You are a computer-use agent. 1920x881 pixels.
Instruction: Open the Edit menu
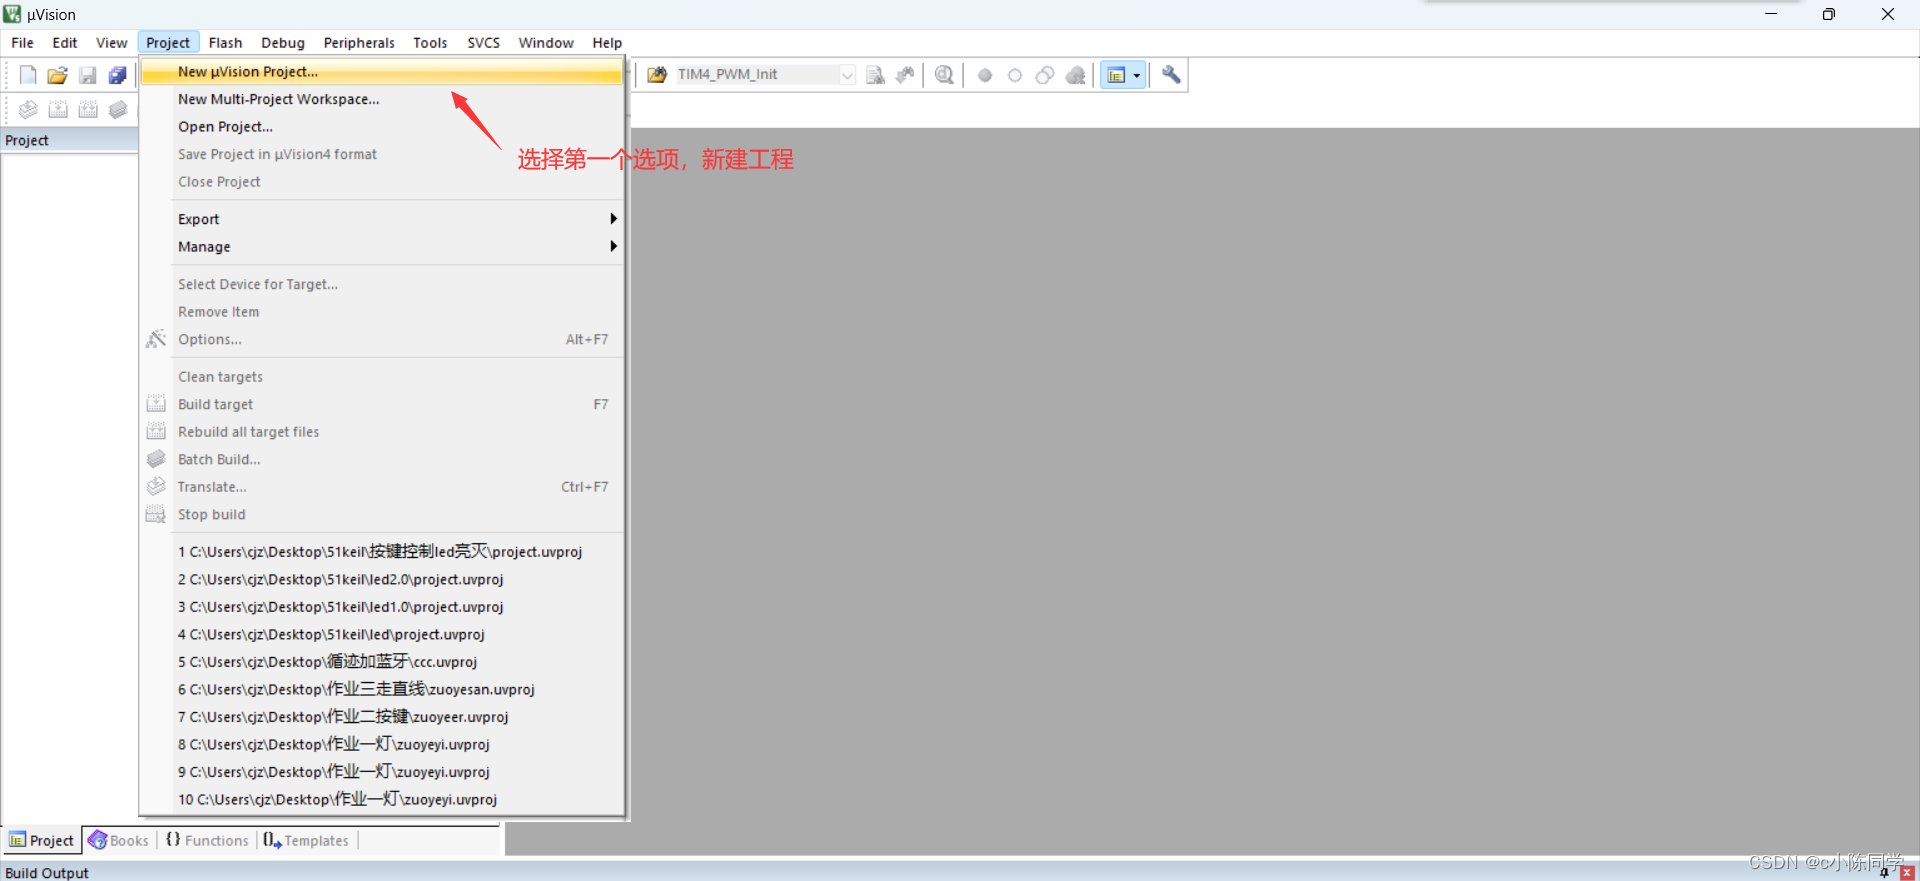(65, 43)
